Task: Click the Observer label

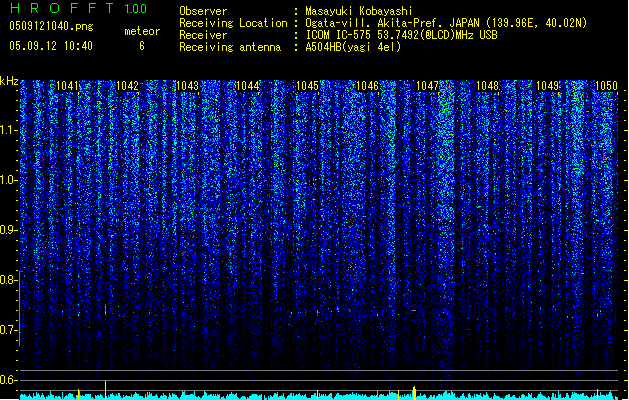Action: 203,11
